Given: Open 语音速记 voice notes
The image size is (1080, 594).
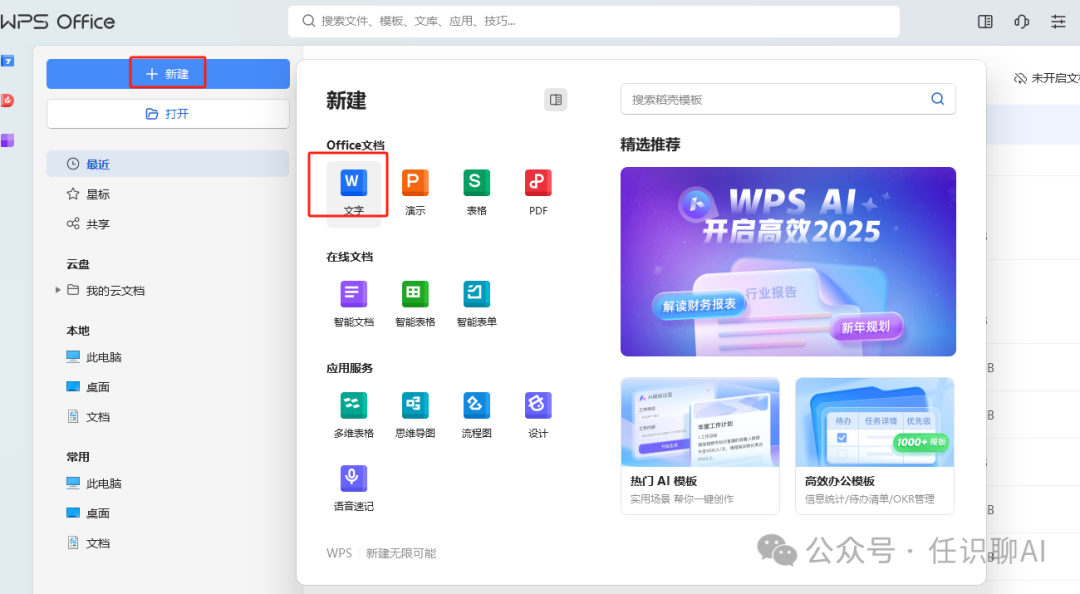Looking at the screenshot, I should point(353,488).
